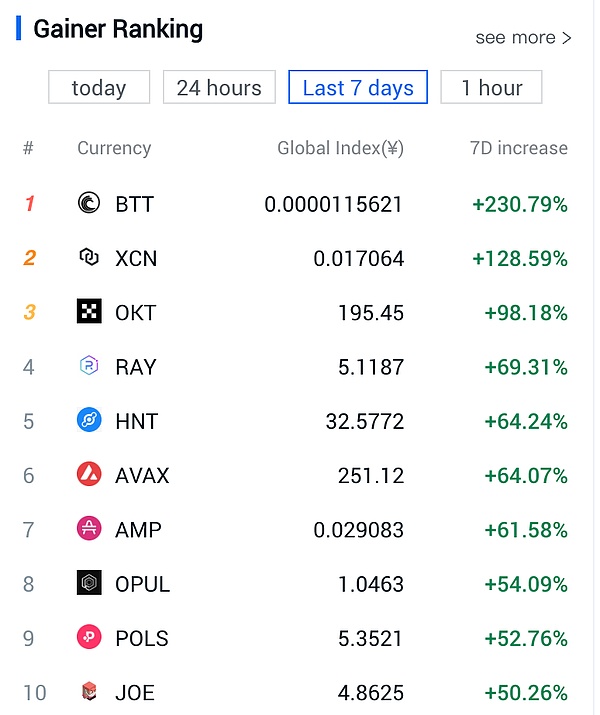Click the RAY coin icon
The image size is (600, 715).
89,366
